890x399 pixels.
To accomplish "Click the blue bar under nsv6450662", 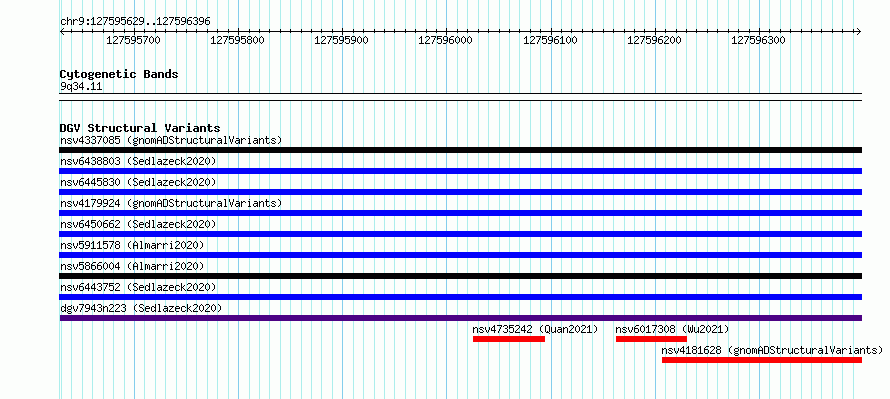I will pyautogui.click(x=461, y=234).
